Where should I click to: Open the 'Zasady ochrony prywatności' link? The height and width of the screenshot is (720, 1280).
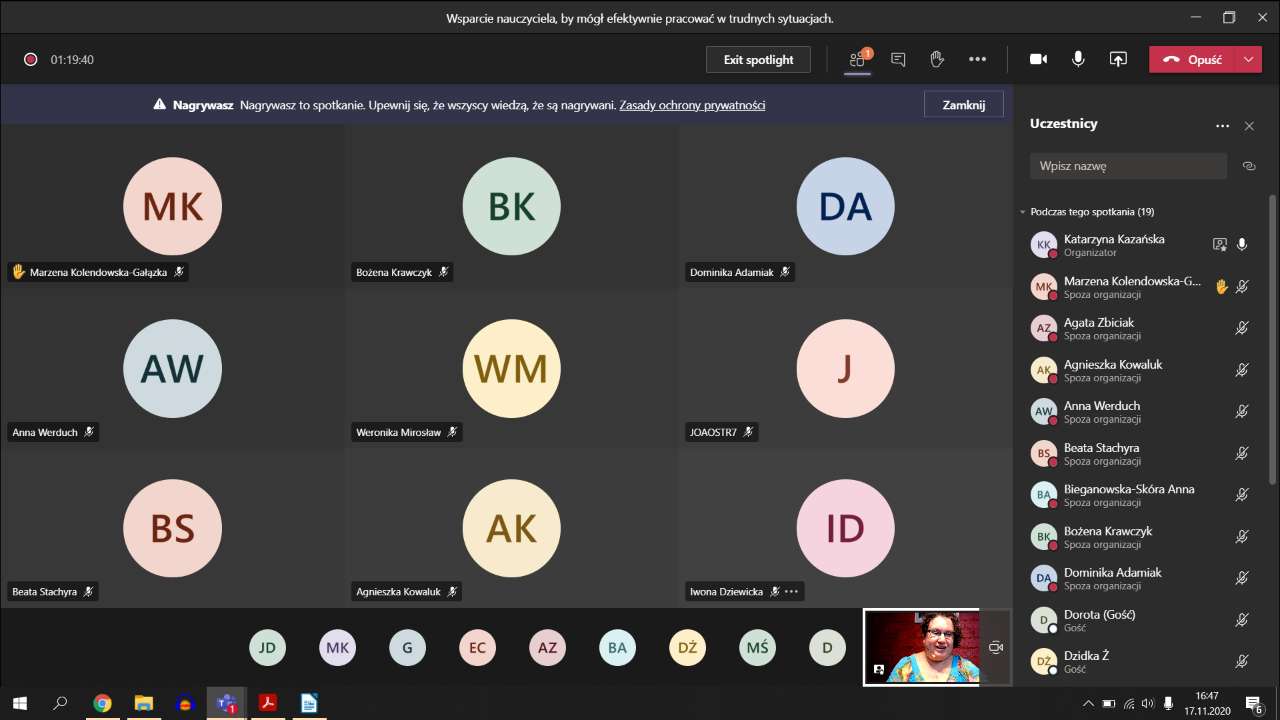692,105
